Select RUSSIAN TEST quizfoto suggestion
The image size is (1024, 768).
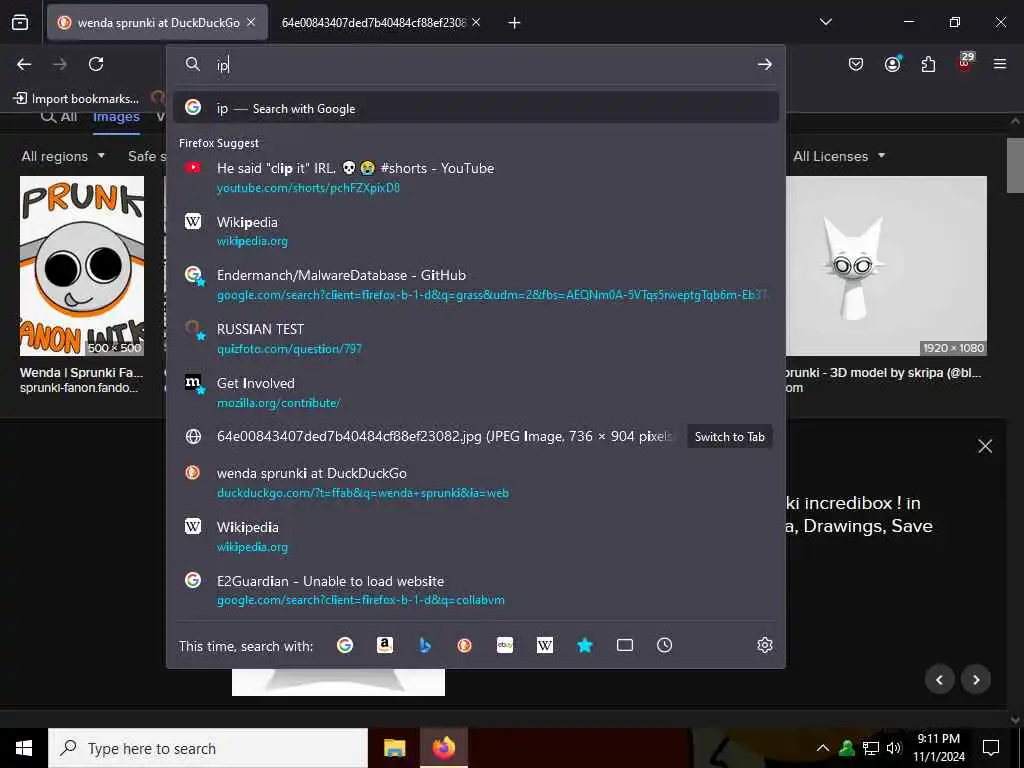pyautogui.click(x=476, y=338)
